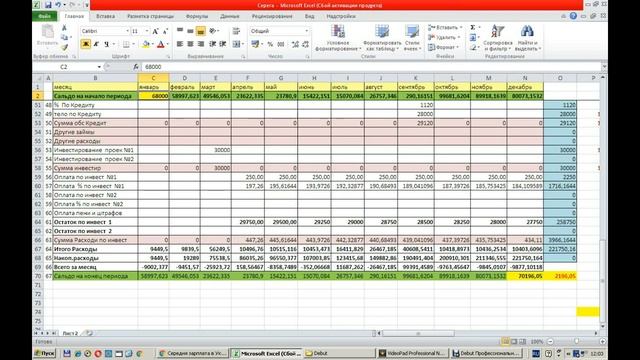Click the Excel Help question mark icon
This screenshot has height=360, width=640.
[x=573, y=16]
